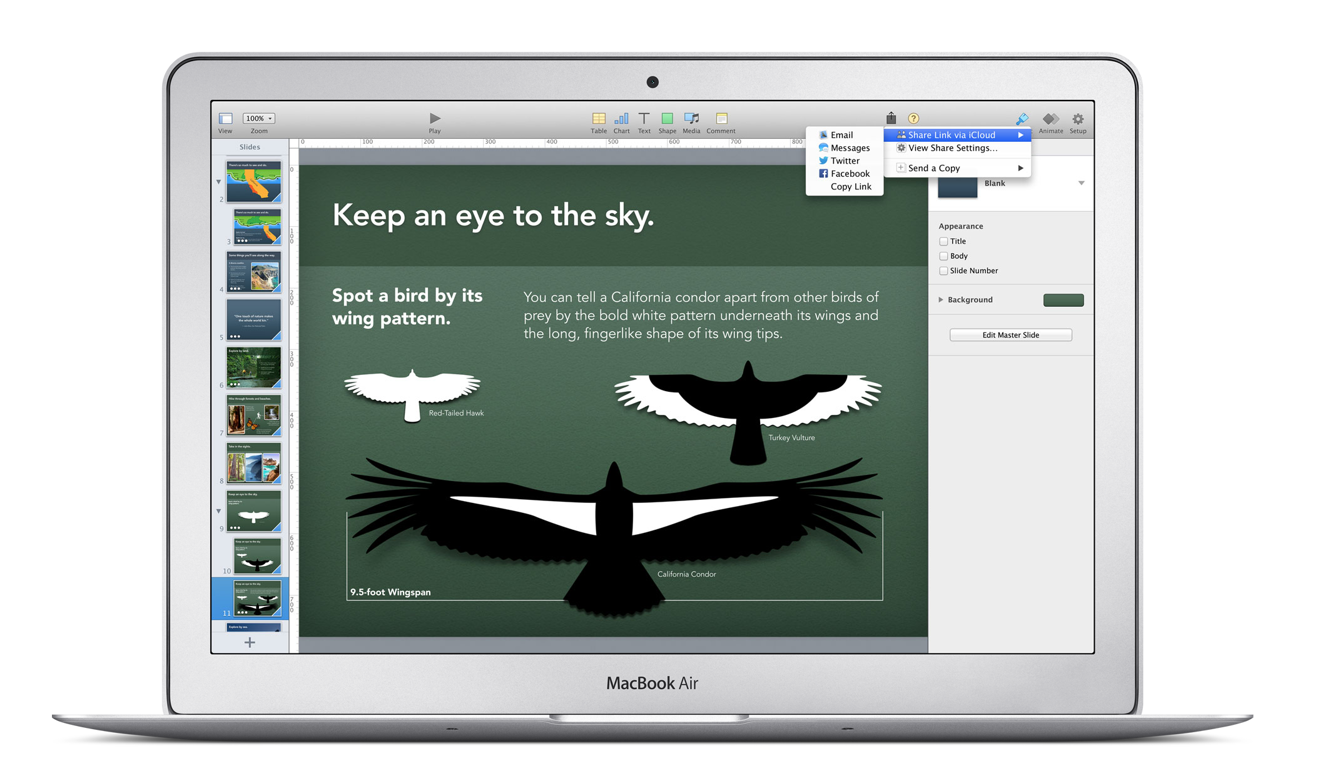Select Share Link via iCloud menu item
Screen dimensions: 1320x771
(958, 135)
